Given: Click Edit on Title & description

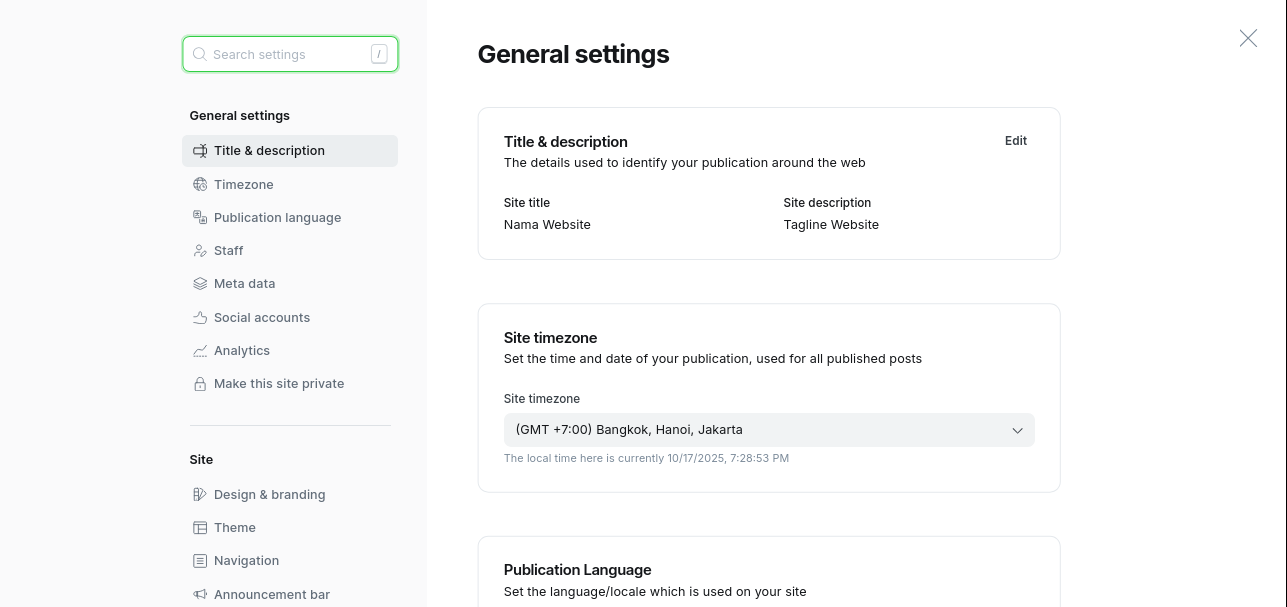Looking at the screenshot, I should (x=1015, y=141).
